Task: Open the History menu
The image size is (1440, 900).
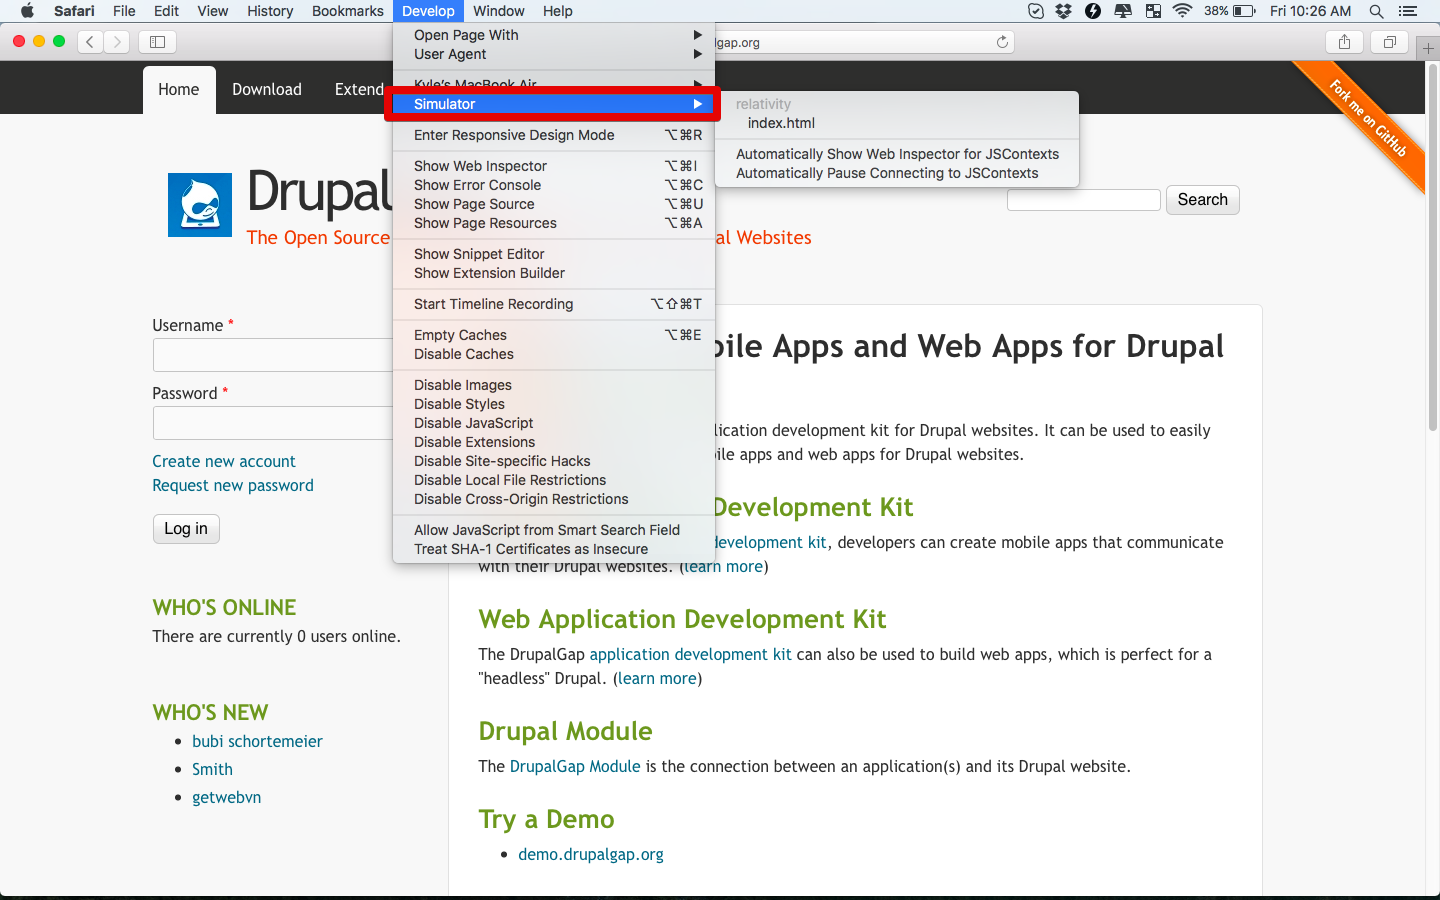Action: pyautogui.click(x=270, y=11)
